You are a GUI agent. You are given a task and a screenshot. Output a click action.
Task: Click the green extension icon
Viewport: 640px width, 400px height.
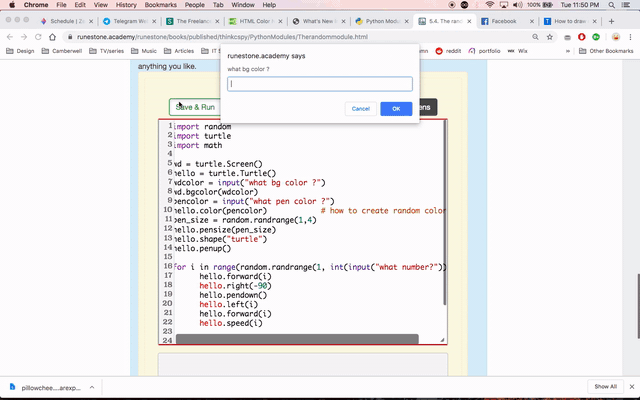pos(596,37)
